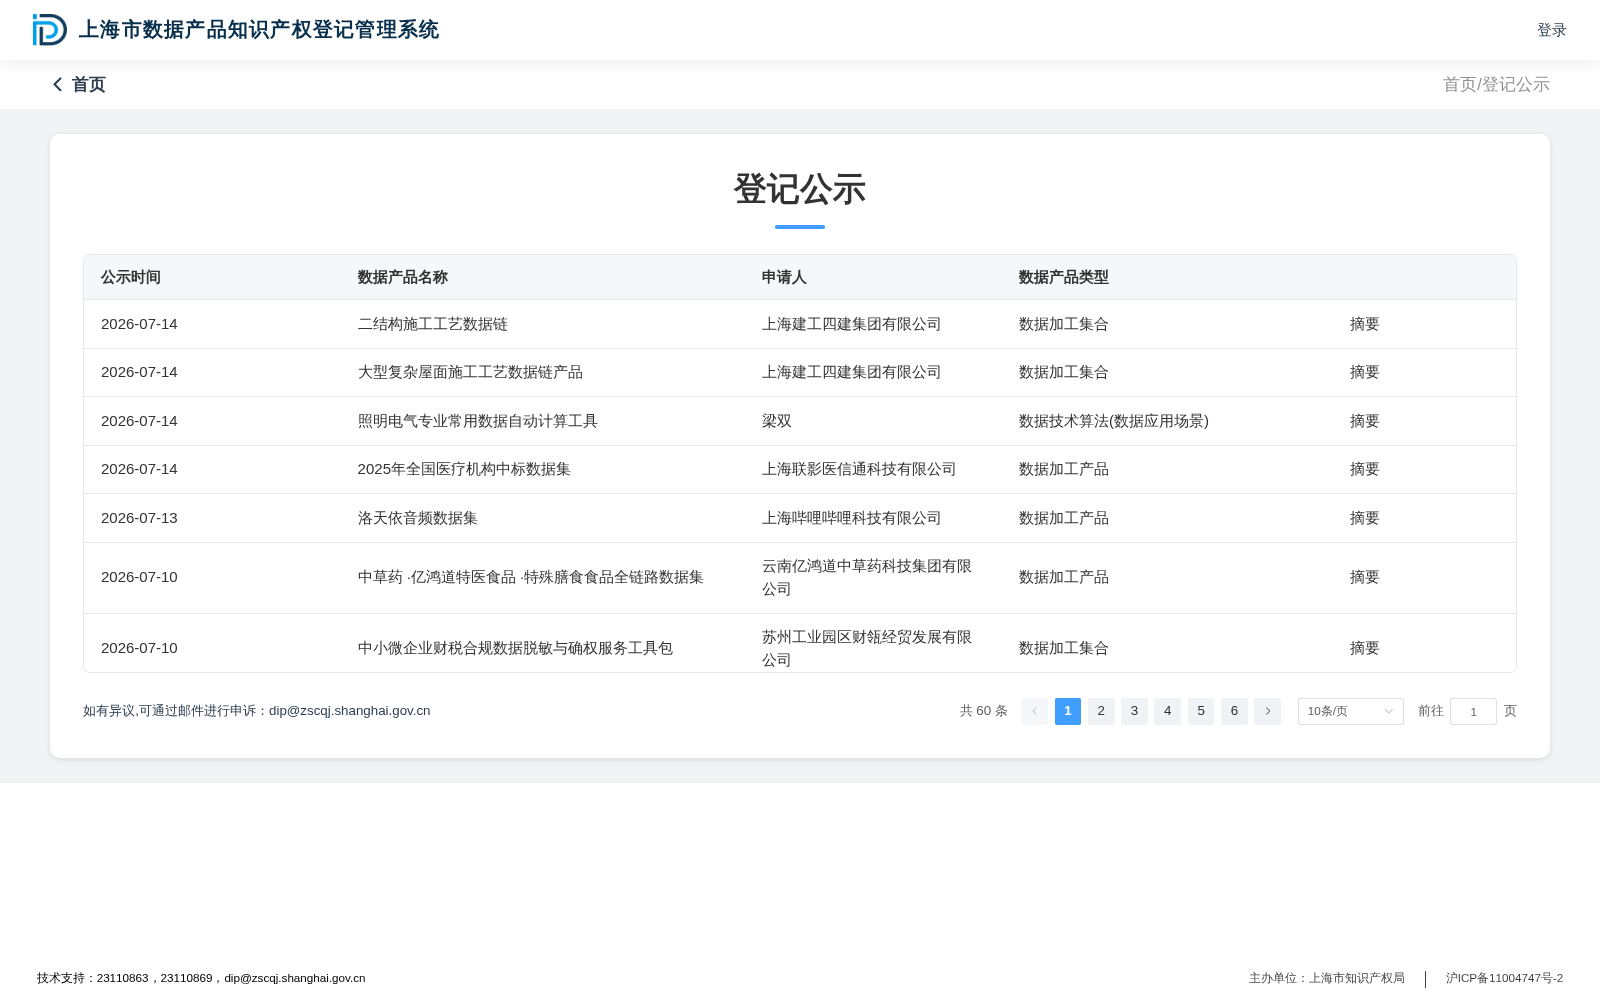The height and width of the screenshot is (1000, 1600).
Task: Select page 5 in pagination
Action: (x=1201, y=711)
